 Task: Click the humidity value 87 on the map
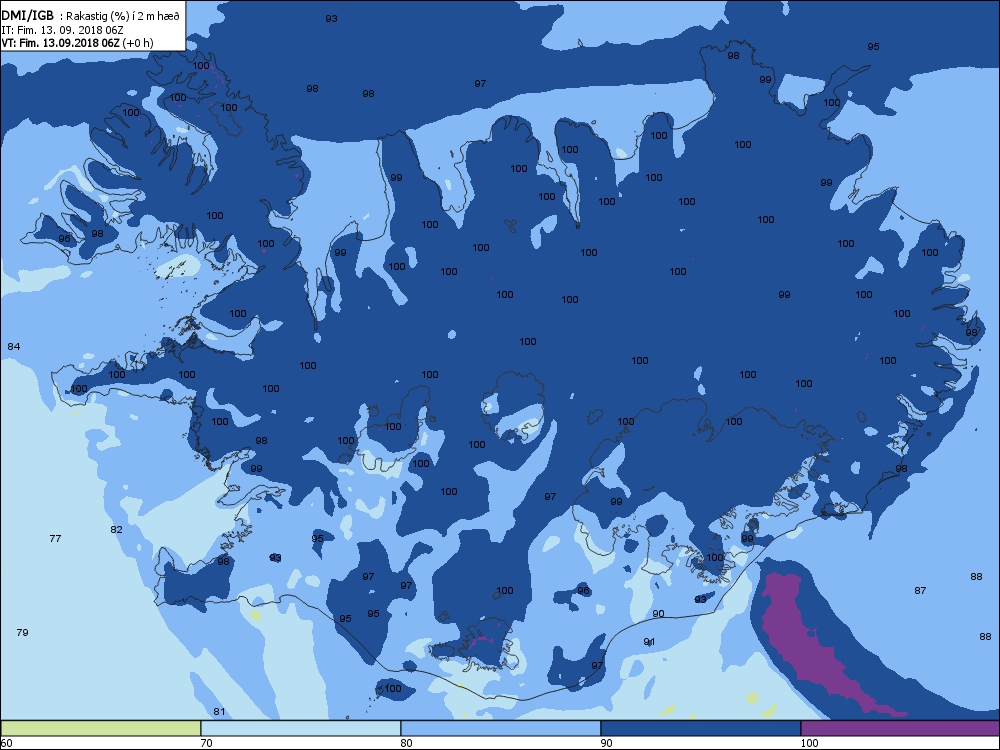point(920,591)
